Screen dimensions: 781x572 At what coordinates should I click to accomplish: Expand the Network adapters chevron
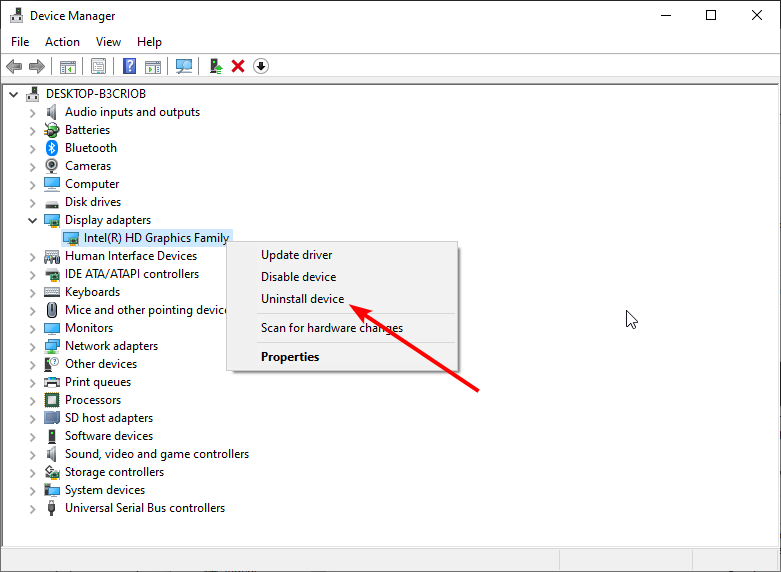pyautogui.click(x=32, y=346)
